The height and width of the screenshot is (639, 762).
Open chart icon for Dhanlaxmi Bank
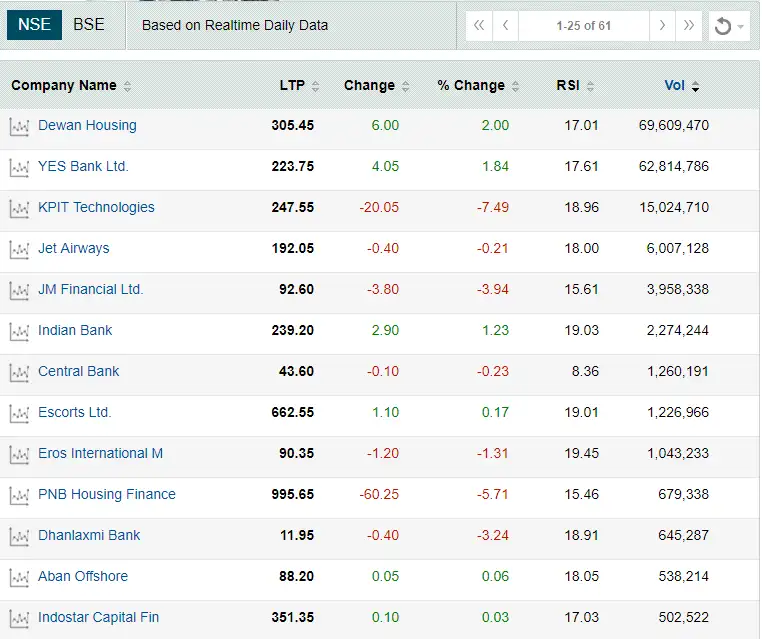coord(19,536)
